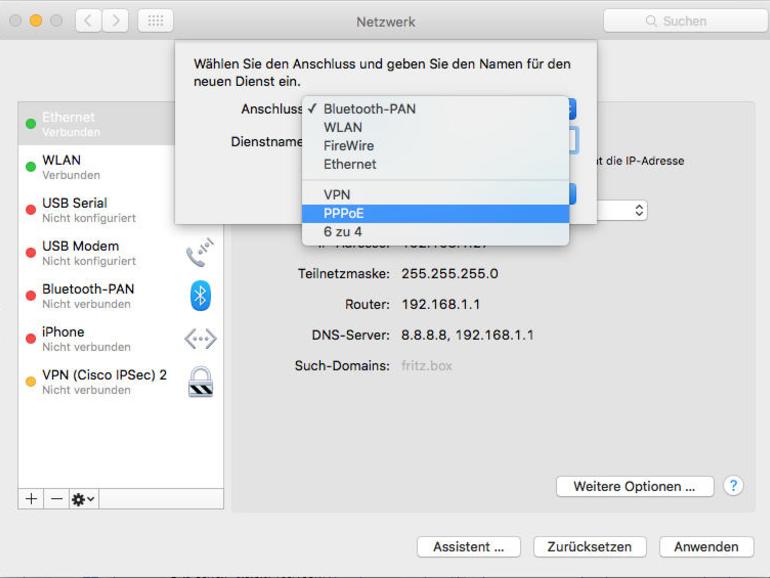Select WLAN service in sidebar
Screen dimensions: 770x578
[96, 167]
